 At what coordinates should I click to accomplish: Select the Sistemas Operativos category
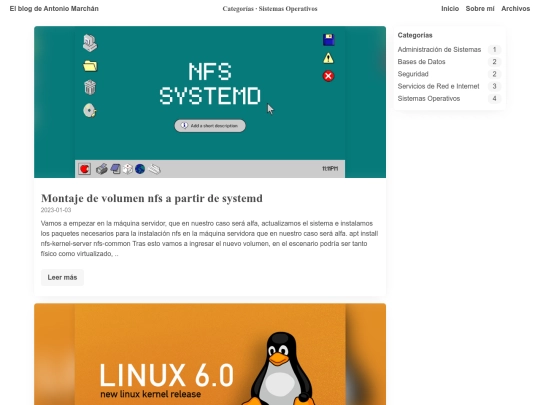pyautogui.click(x=429, y=98)
